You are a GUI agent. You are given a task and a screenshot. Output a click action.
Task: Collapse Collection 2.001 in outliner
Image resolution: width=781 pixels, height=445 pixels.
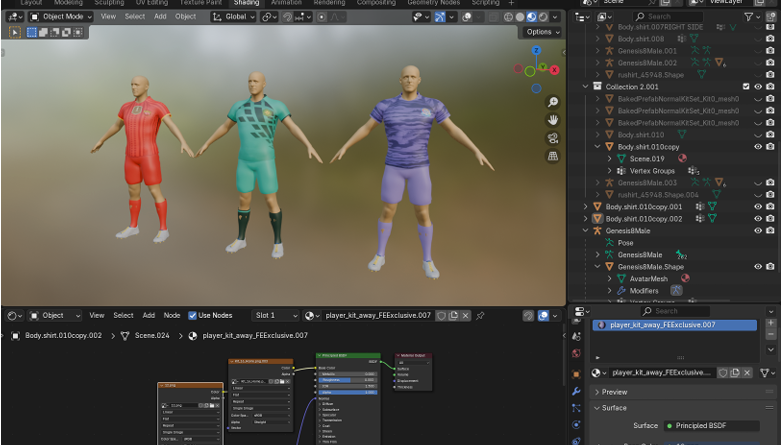click(x=585, y=87)
